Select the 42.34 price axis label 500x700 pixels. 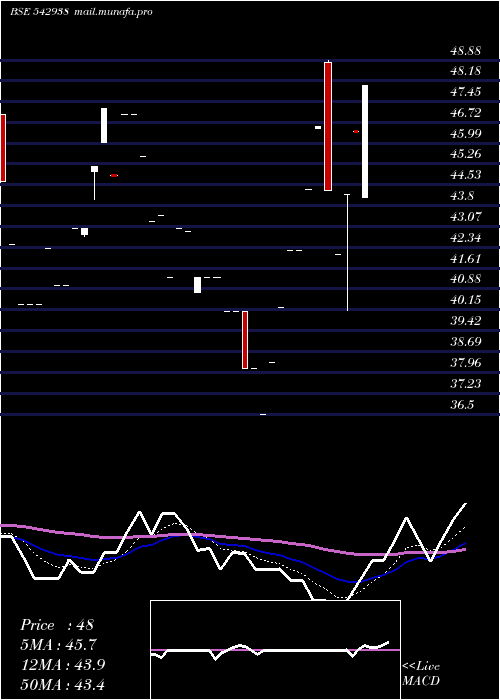(466, 238)
